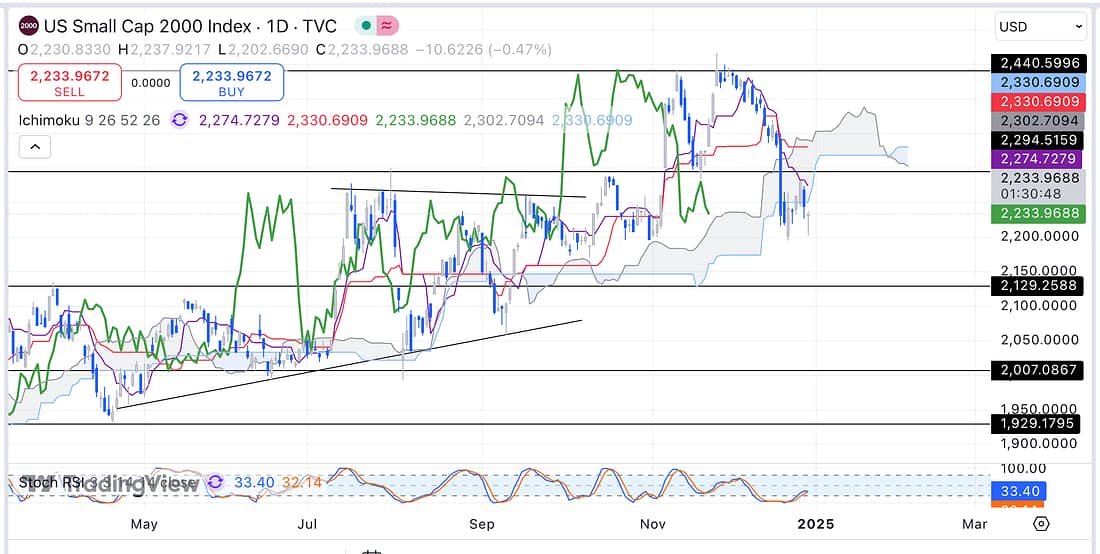Click the Stoch RSI refresh icon
Viewport: 1100px width, 554px height.
(x=214, y=483)
